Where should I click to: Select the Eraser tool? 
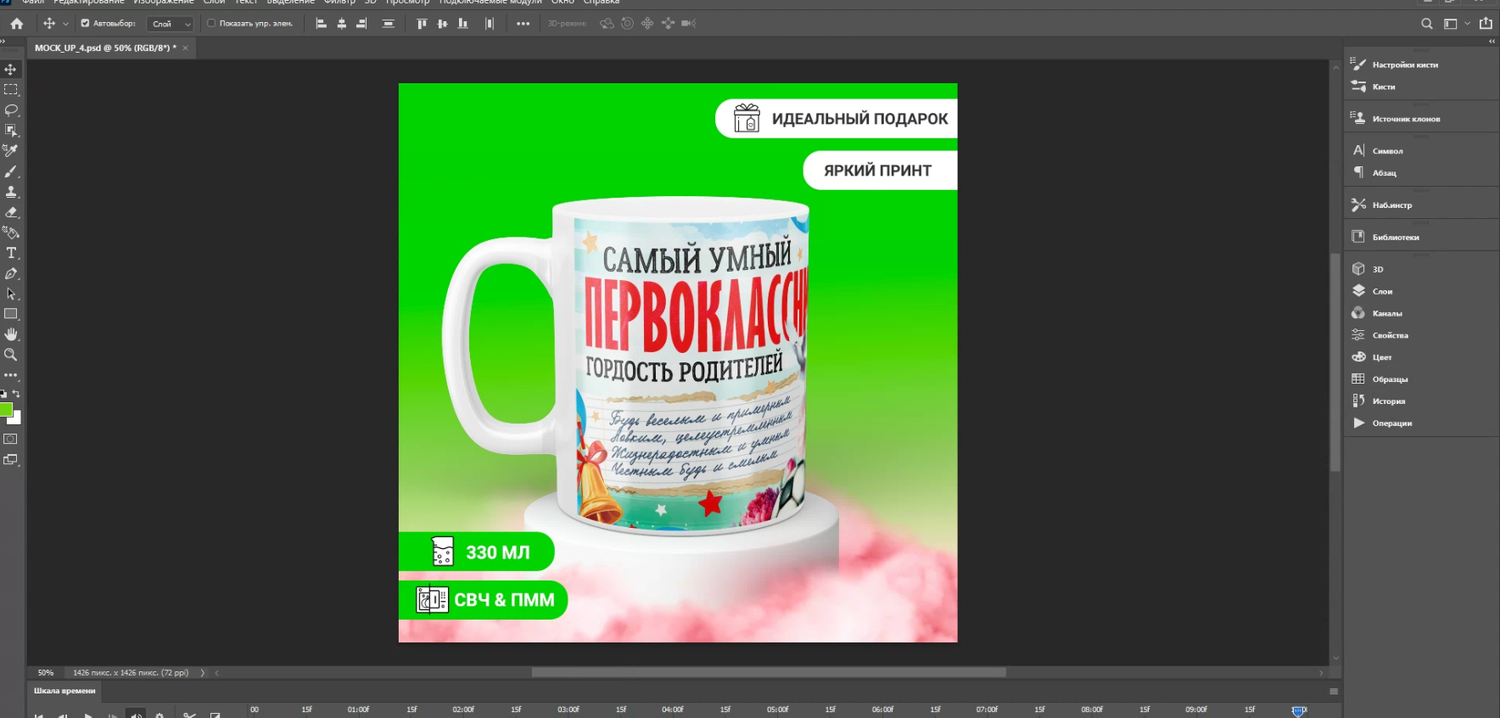pyautogui.click(x=11, y=212)
